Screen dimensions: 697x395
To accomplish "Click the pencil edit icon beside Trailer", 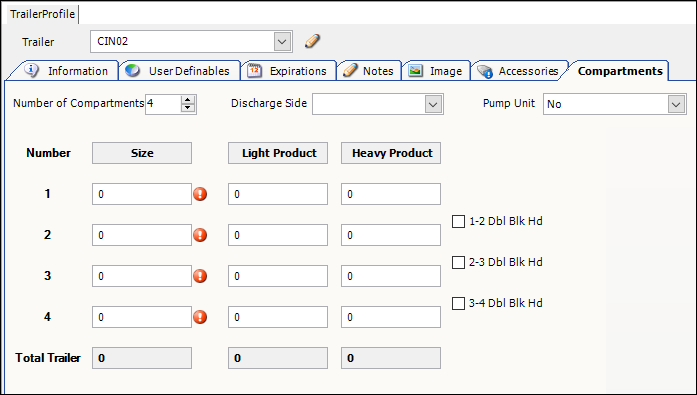I will click(312, 41).
